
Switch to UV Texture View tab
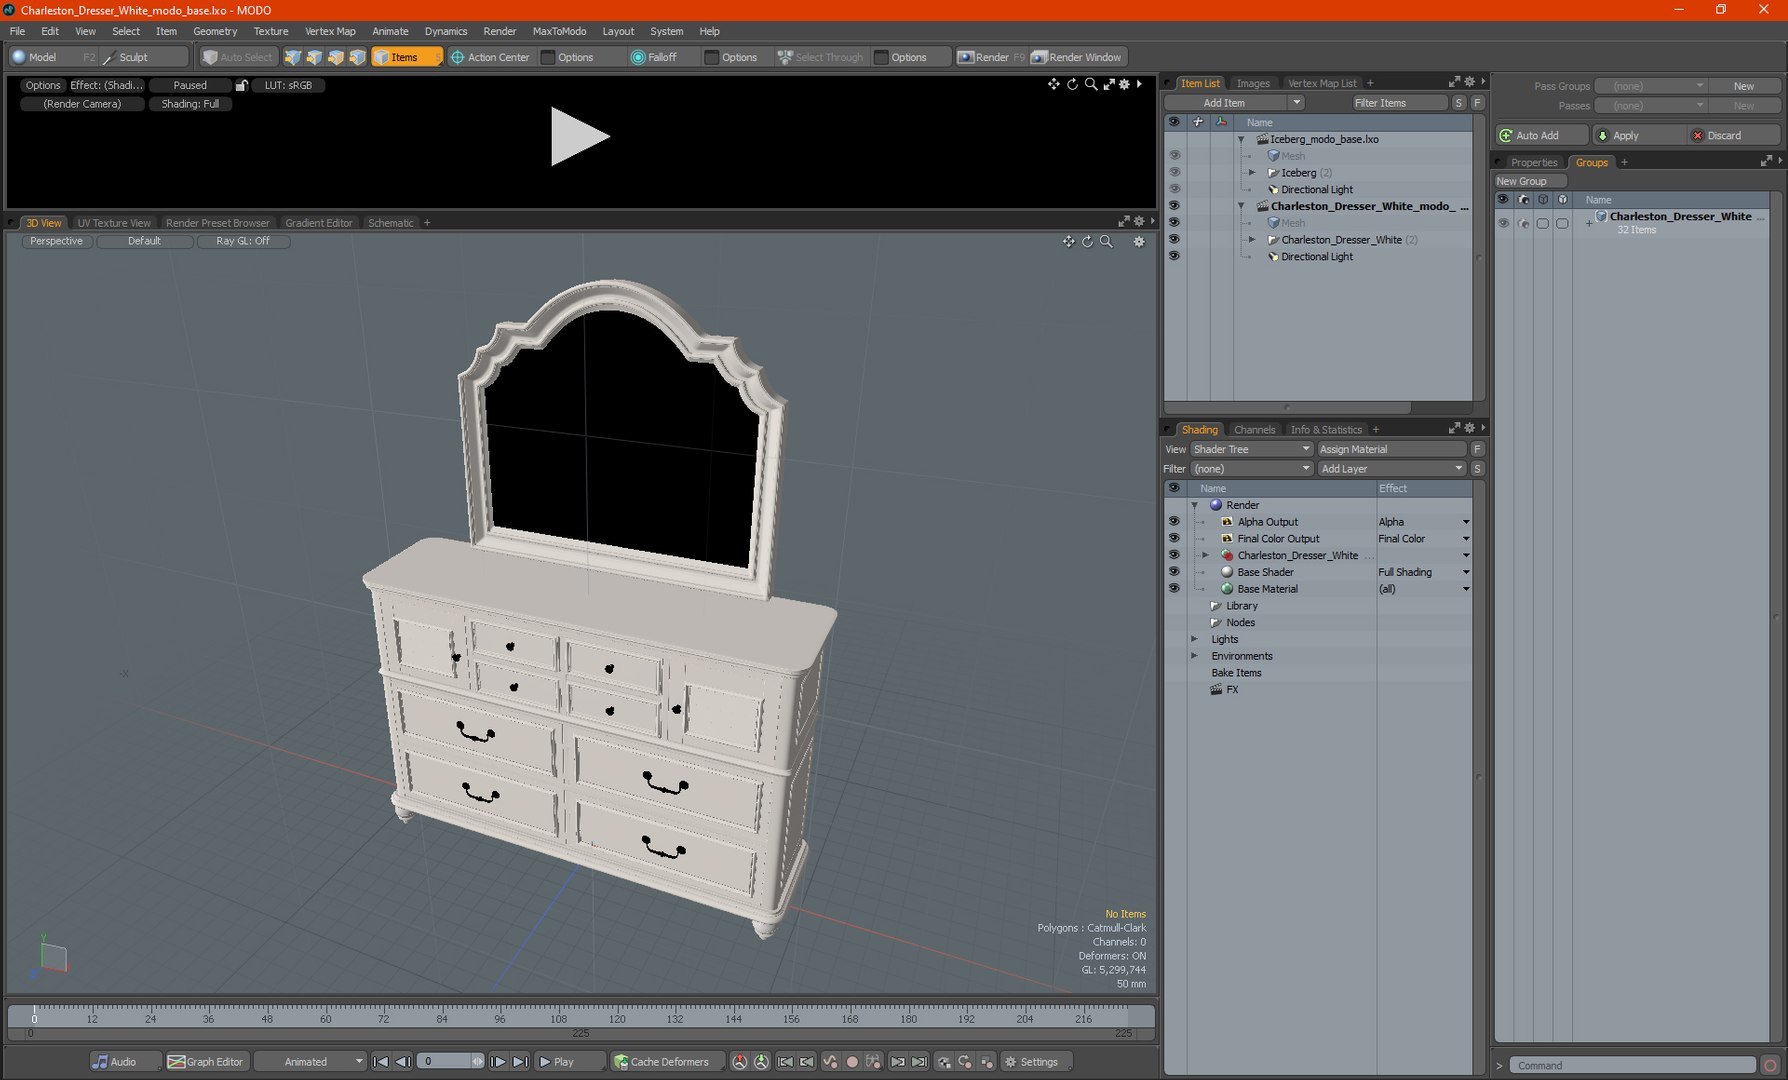click(x=114, y=223)
